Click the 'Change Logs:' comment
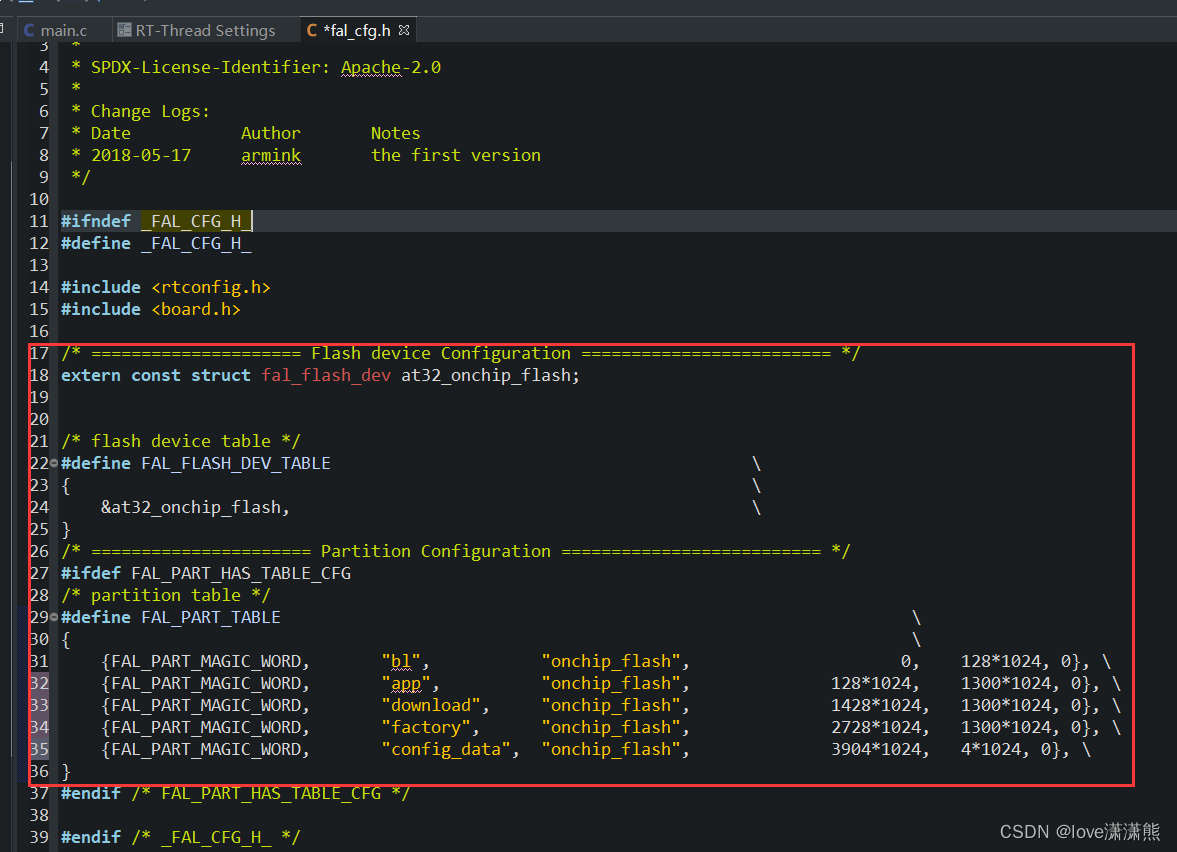The height and width of the screenshot is (852, 1177). point(150,112)
